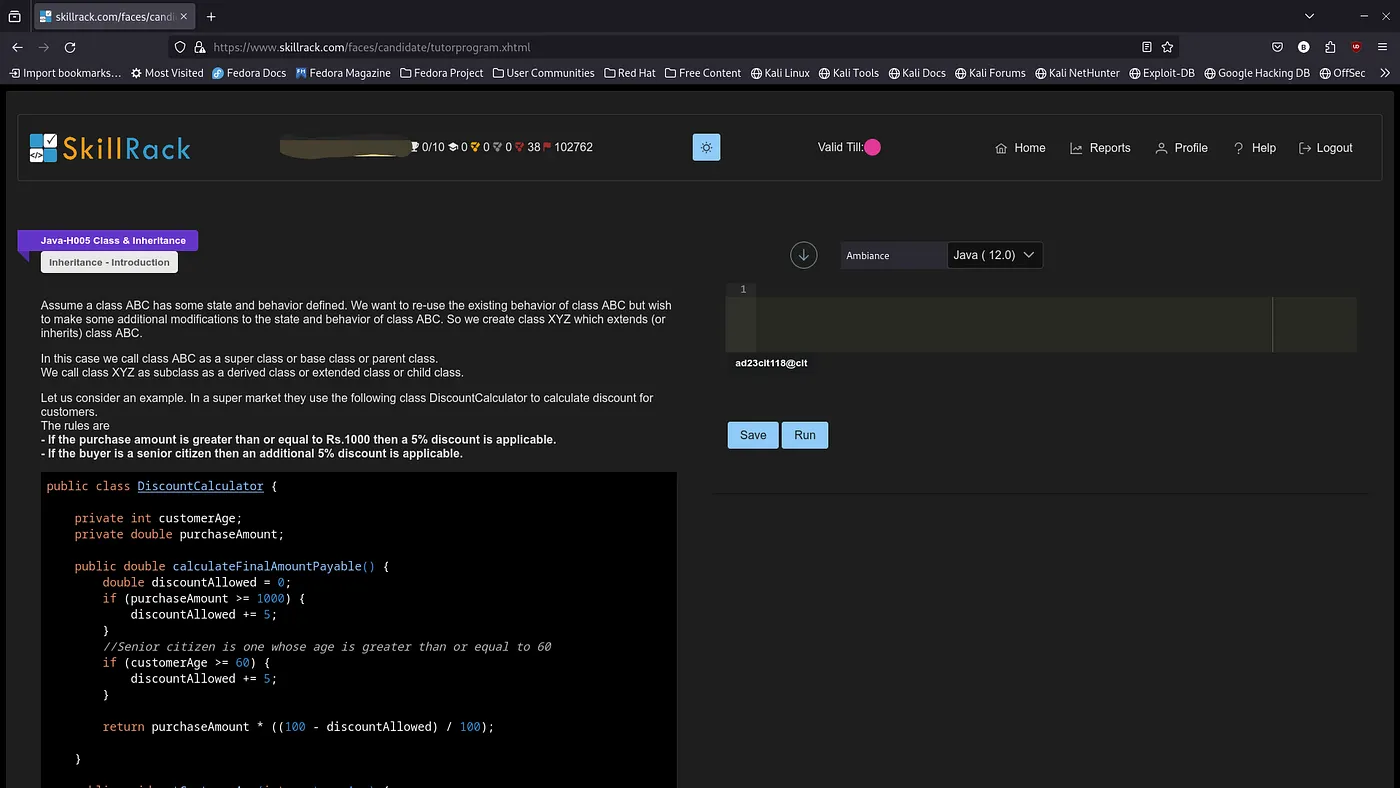Open the white B extension icon
This screenshot has width=1400, height=788.
click(1303, 47)
